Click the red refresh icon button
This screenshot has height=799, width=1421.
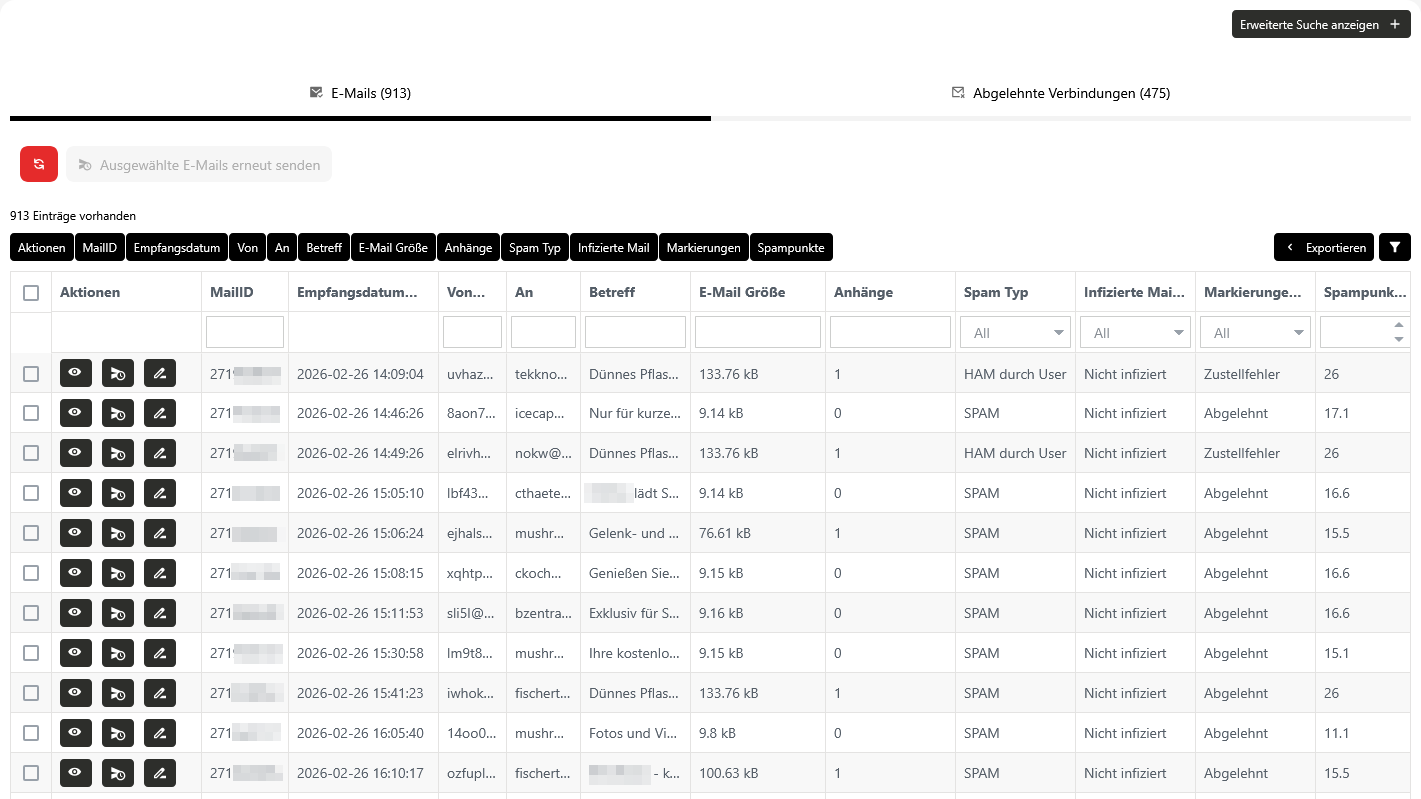(x=39, y=164)
